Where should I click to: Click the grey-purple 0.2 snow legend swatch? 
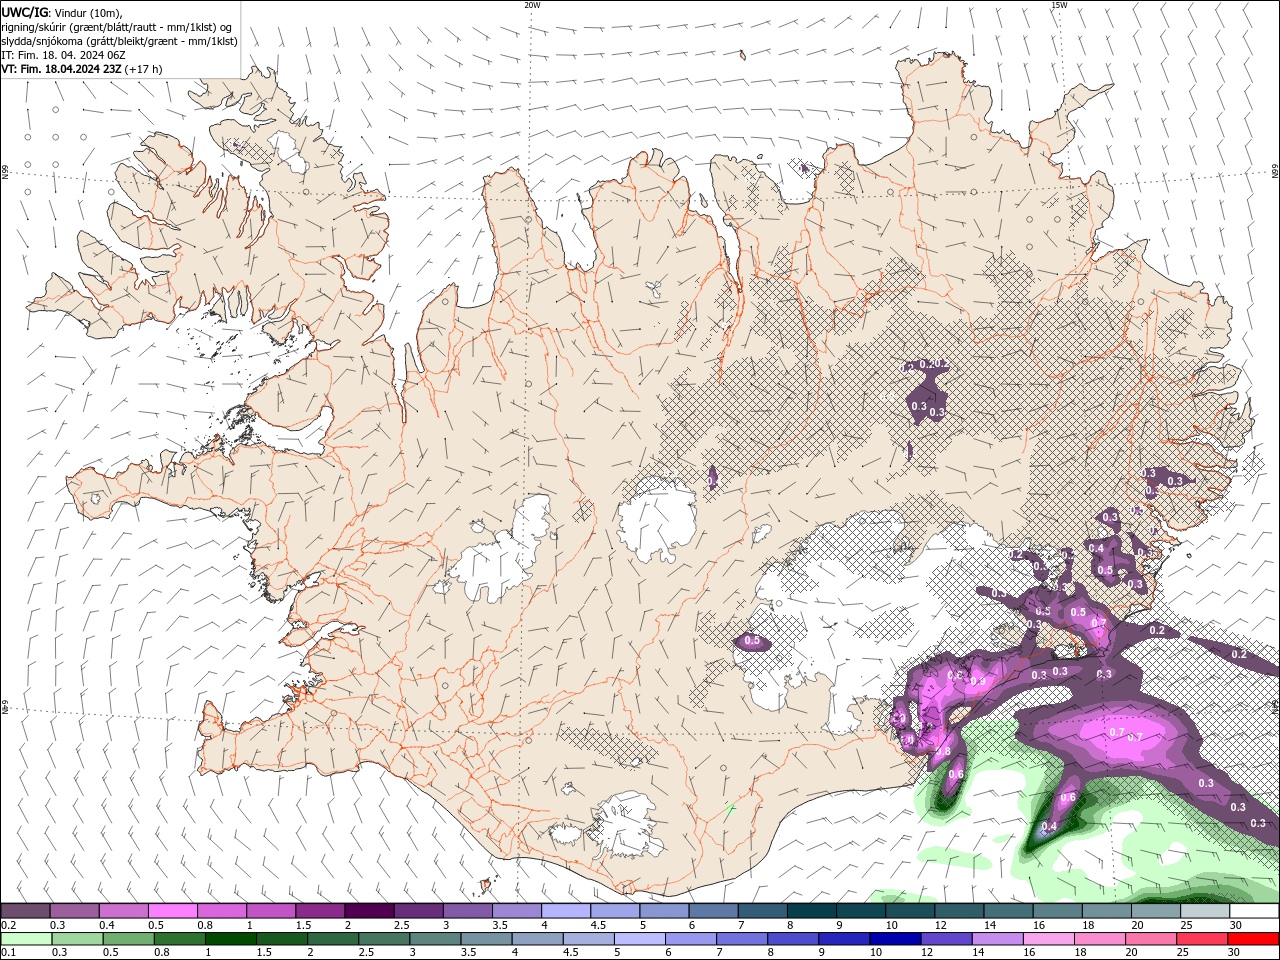25,911
